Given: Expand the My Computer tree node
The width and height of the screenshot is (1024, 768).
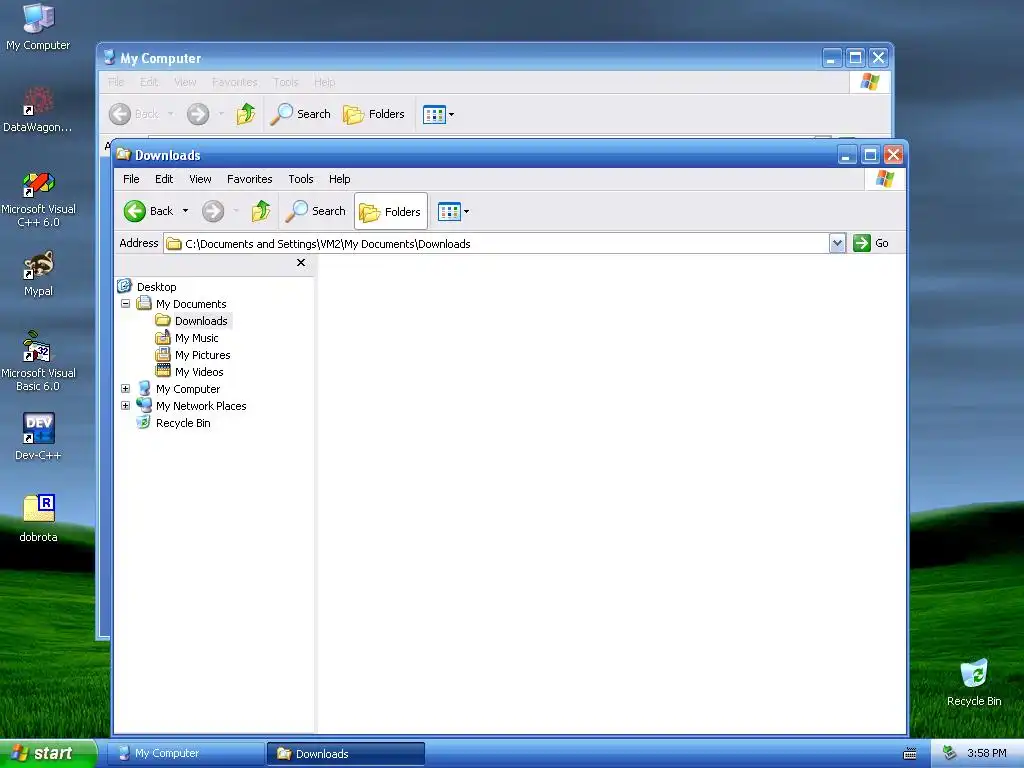Looking at the screenshot, I should coord(125,389).
